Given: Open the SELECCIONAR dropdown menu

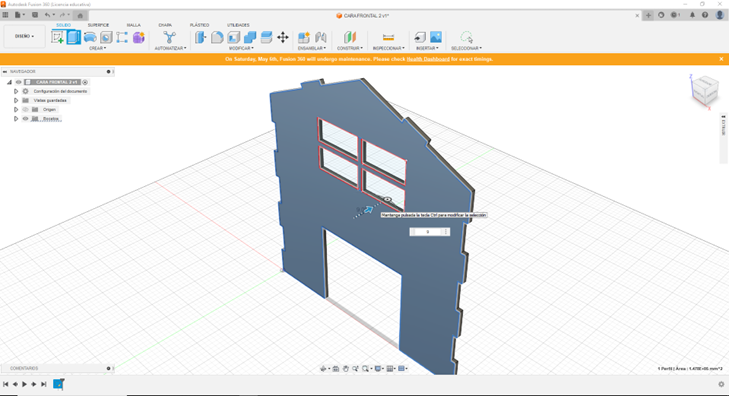Looking at the screenshot, I should pyautogui.click(x=466, y=48).
